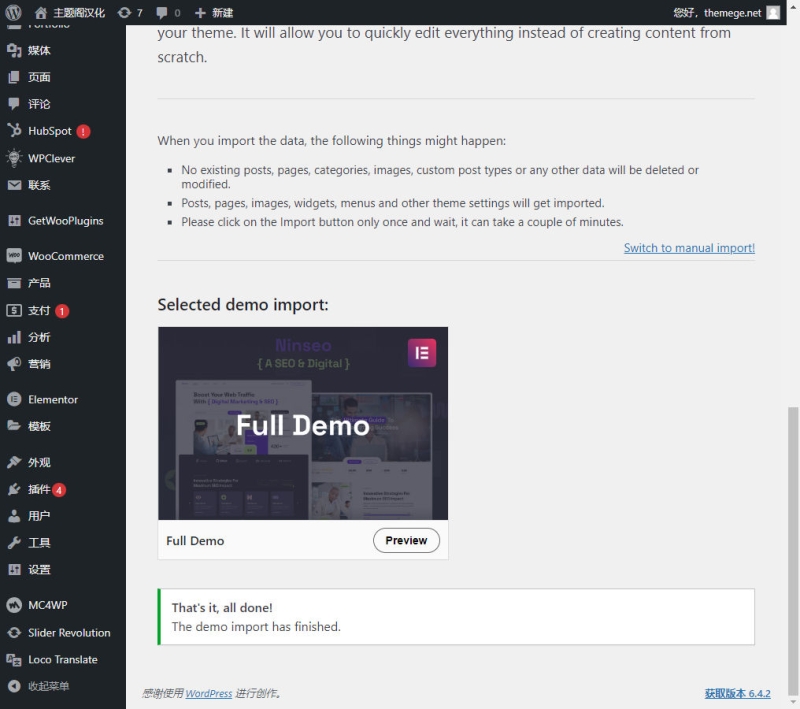
Task: Click the 获取版本 6.4.2 link
Action: pyautogui.click(x=737, y=693)
